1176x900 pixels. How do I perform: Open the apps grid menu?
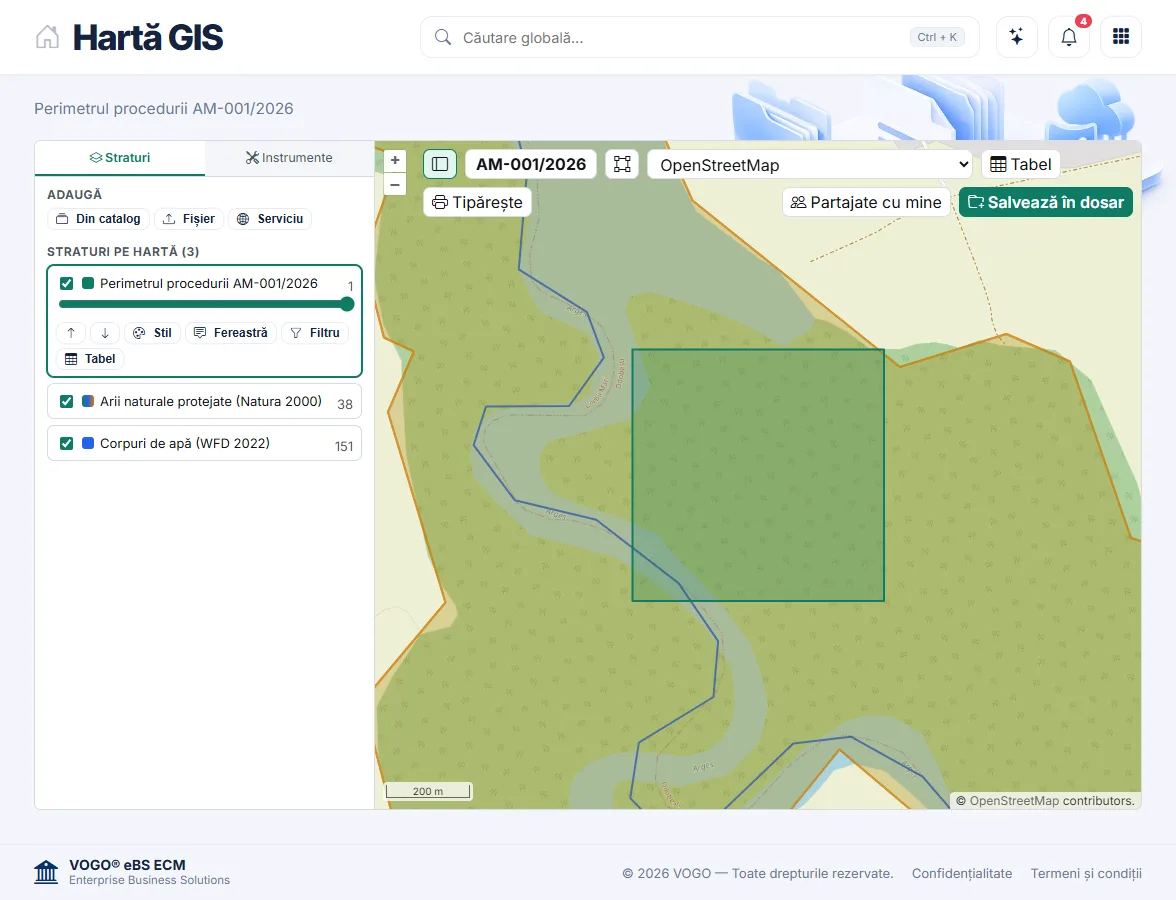point(1120,37)
